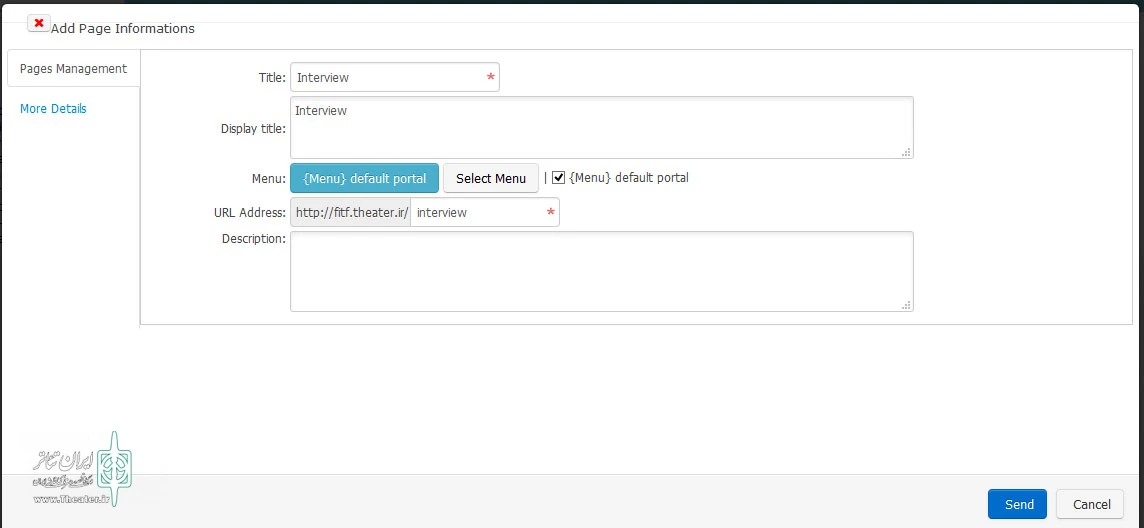This screenshot has height=528, width=1144.
Task: Switch to the More Details tab
Action: click(x=53, y=109)
